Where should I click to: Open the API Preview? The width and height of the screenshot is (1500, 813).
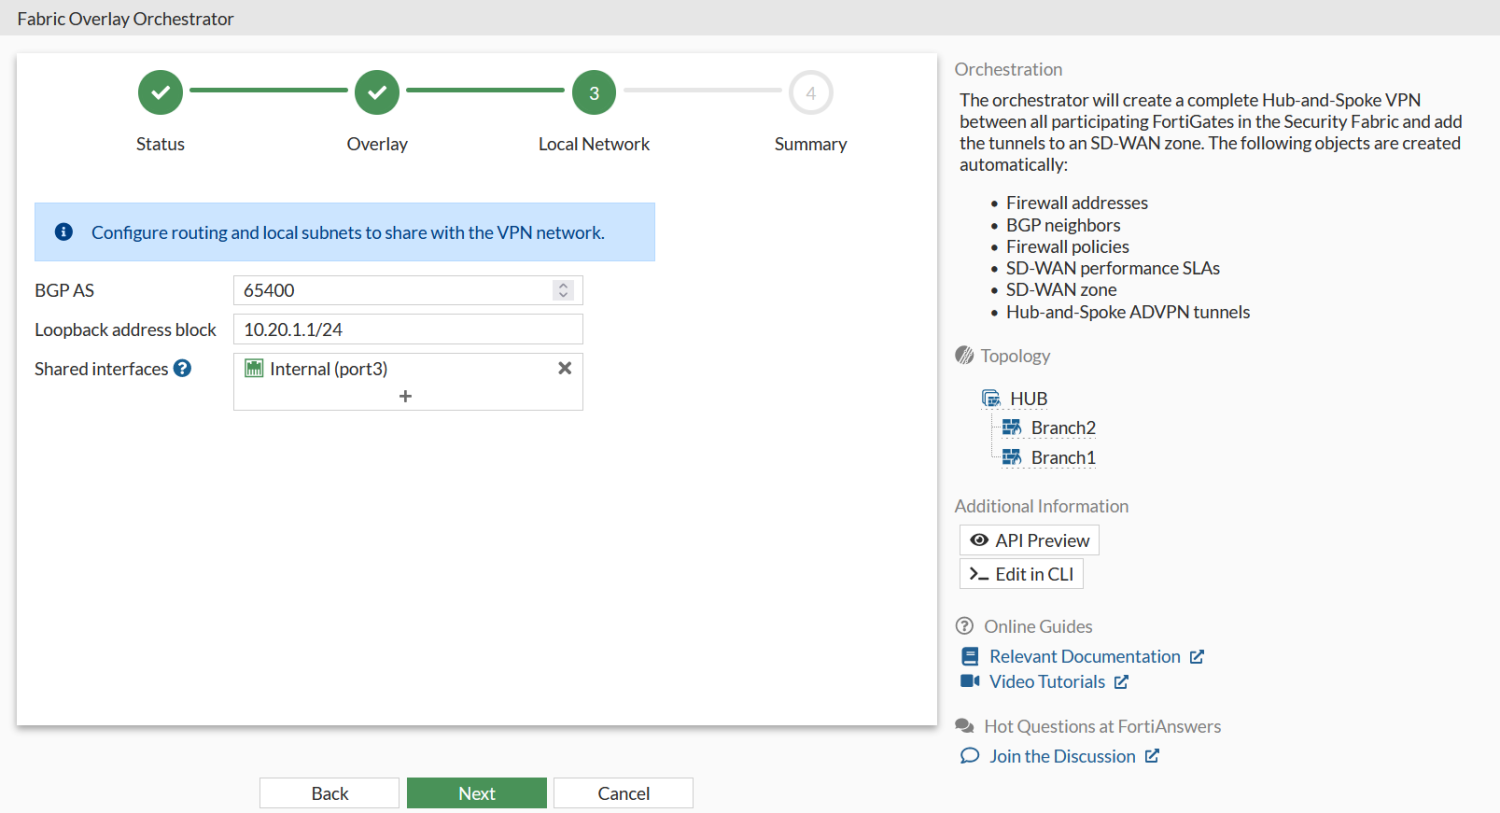click(x=1029, y=540)
